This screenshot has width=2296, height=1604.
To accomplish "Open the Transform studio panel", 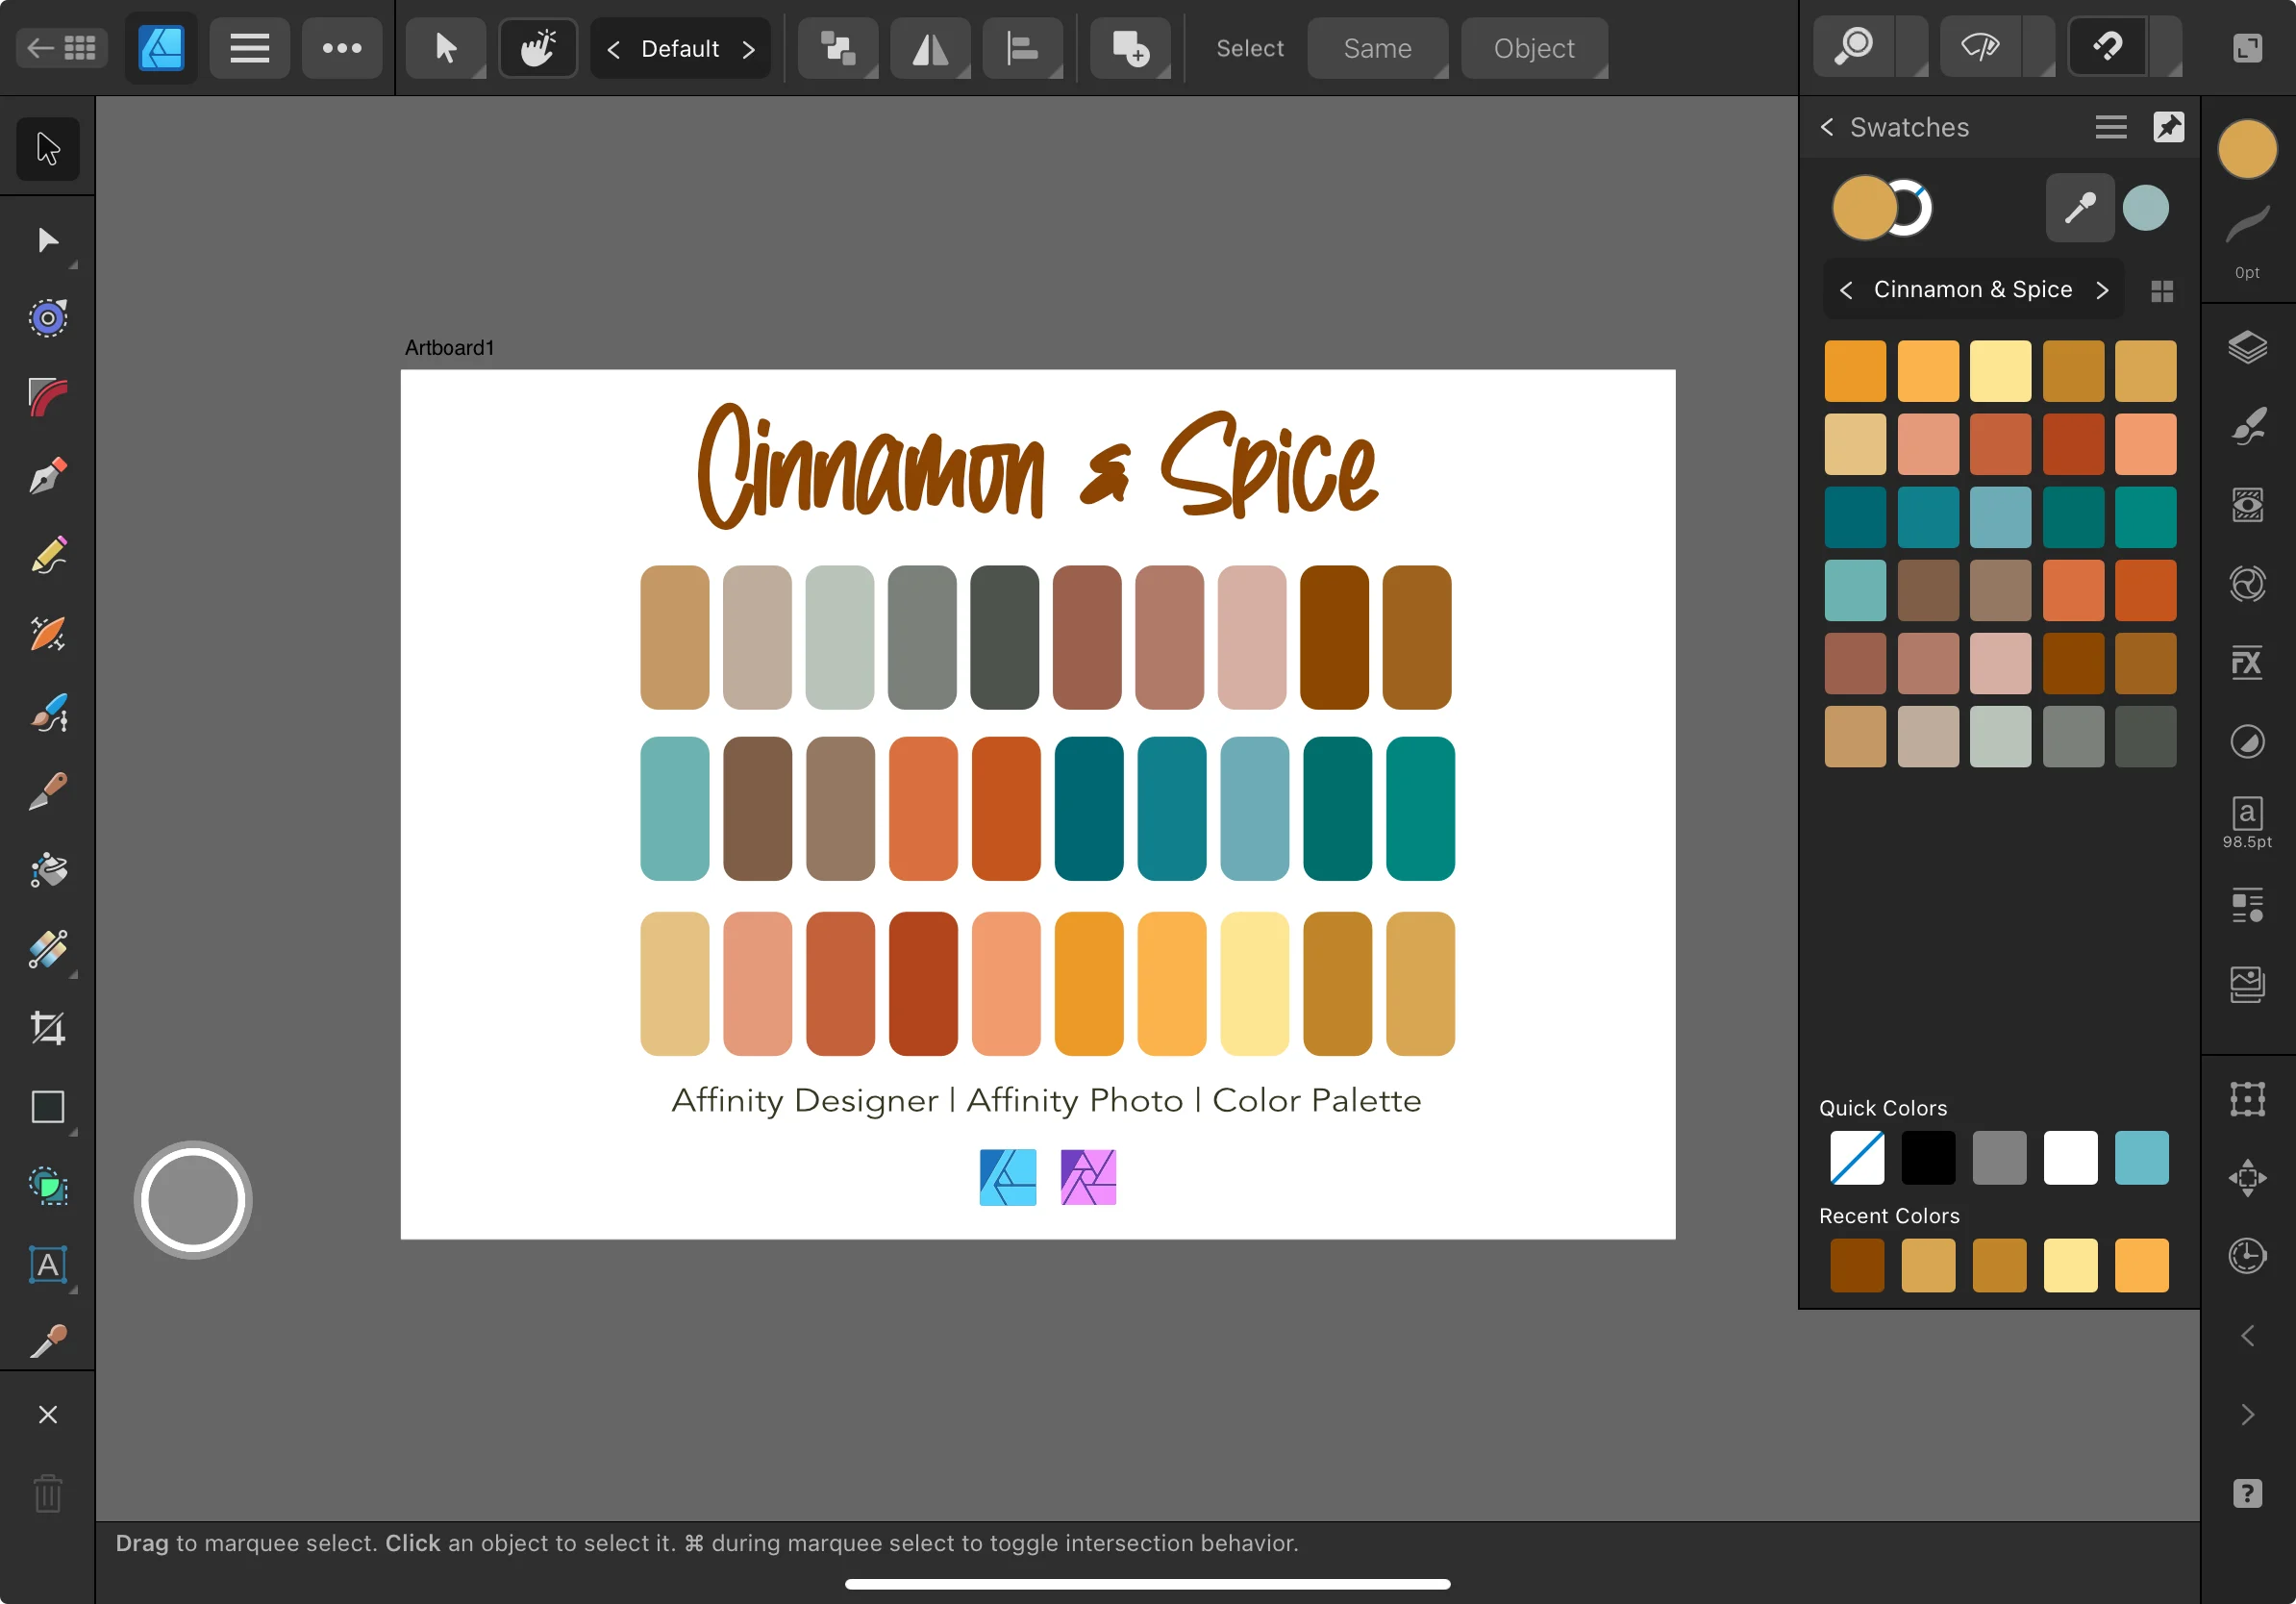I will click(2247, 1099).
